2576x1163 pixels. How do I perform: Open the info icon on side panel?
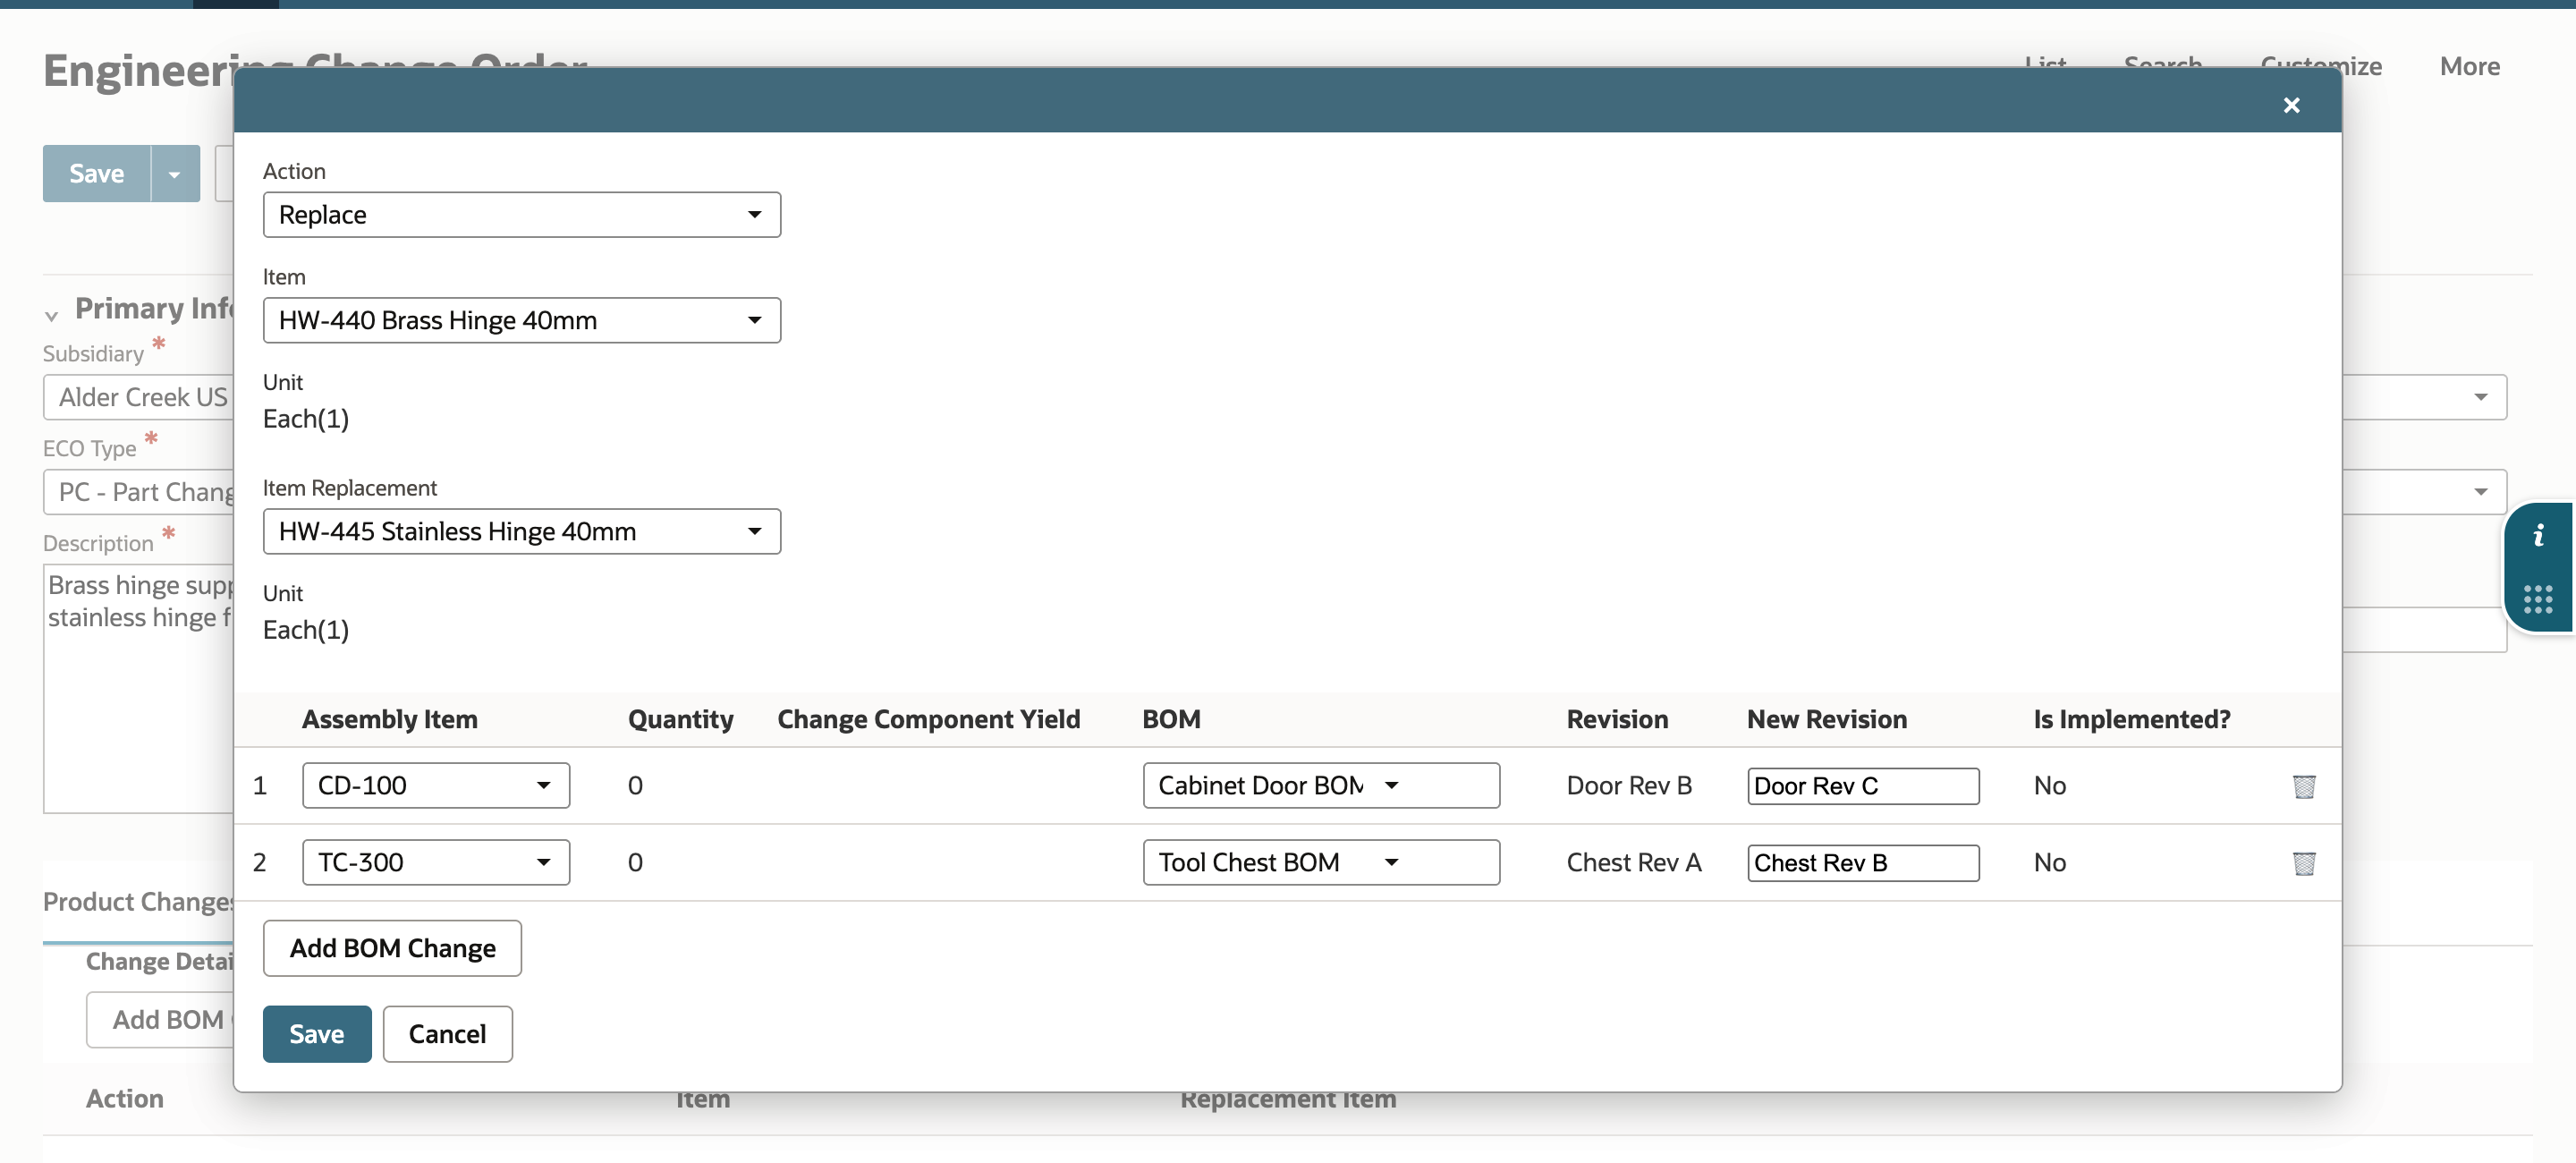(x=2538, y=536)
